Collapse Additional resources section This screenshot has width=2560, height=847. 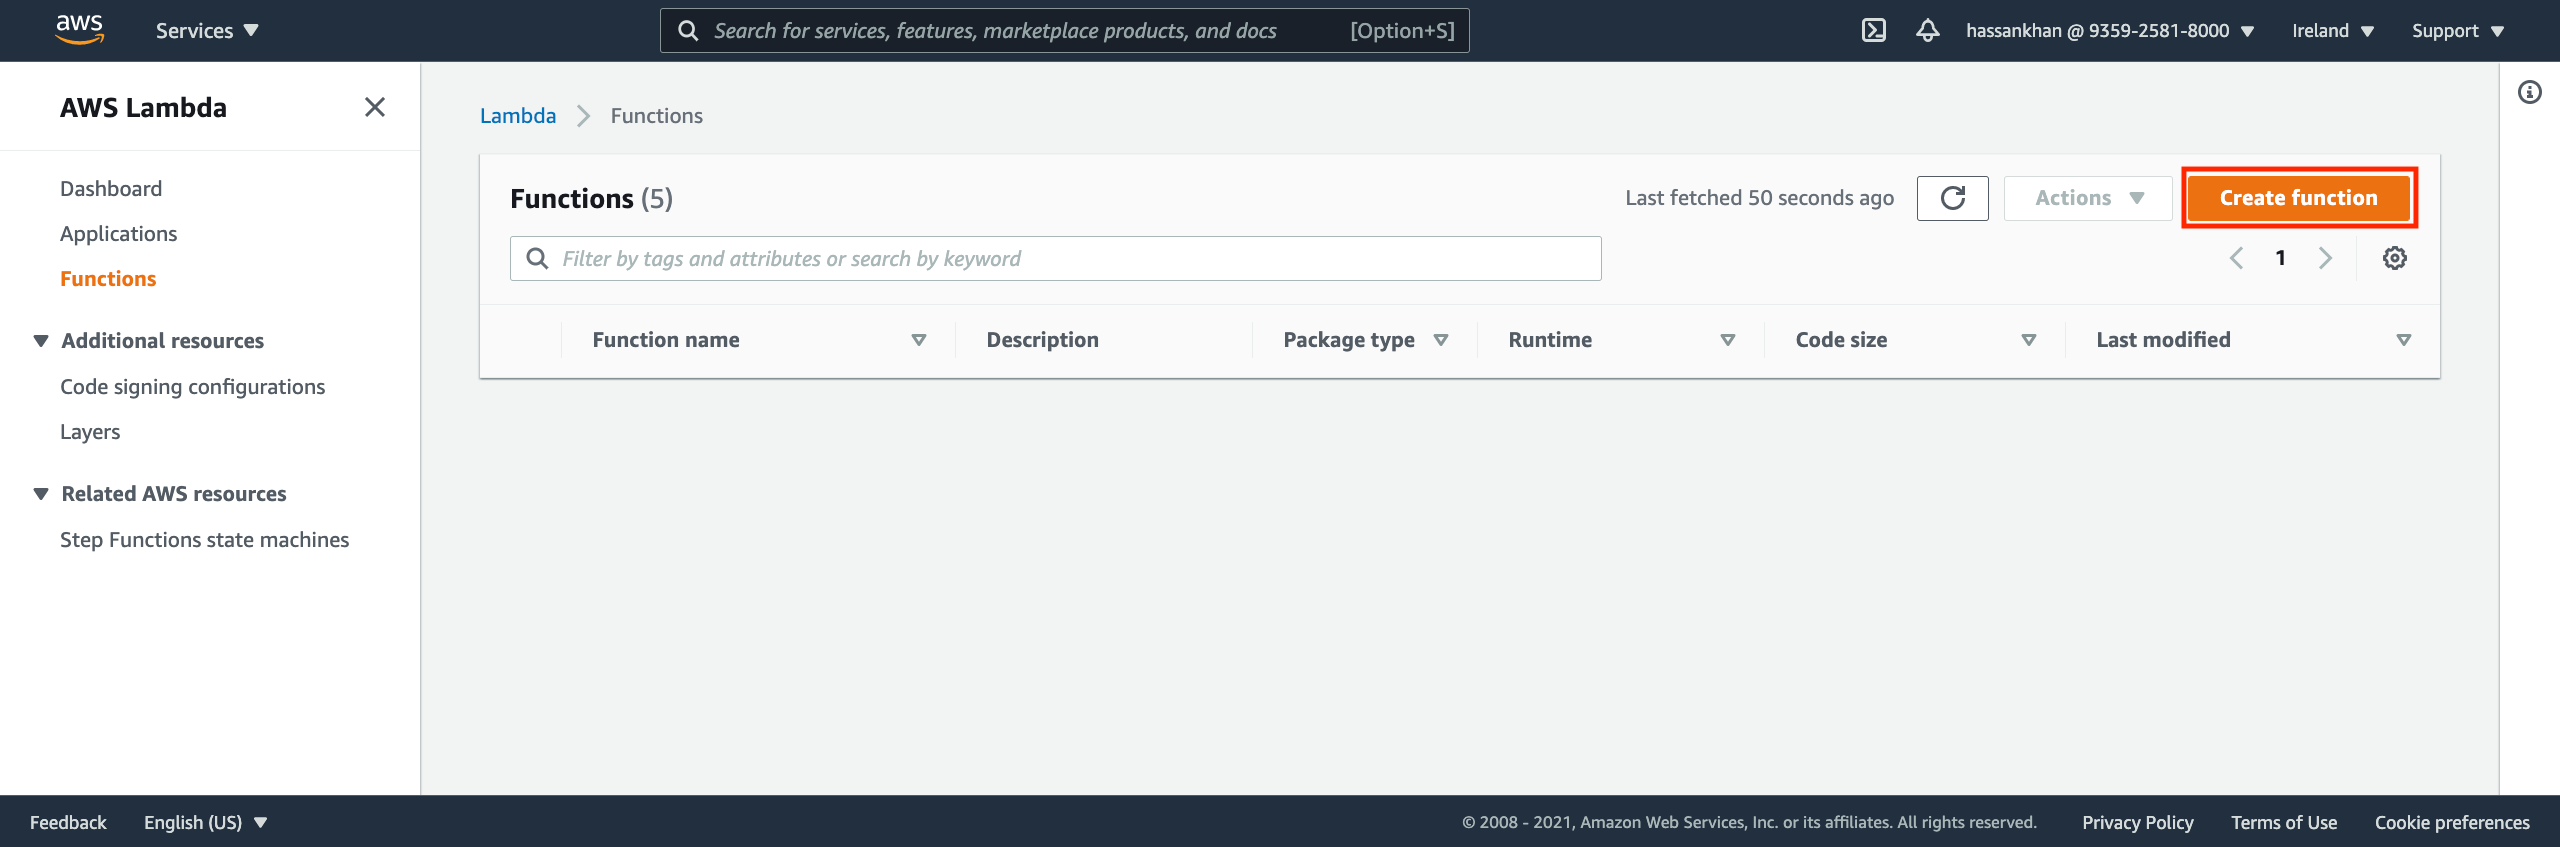coord(41,341)
